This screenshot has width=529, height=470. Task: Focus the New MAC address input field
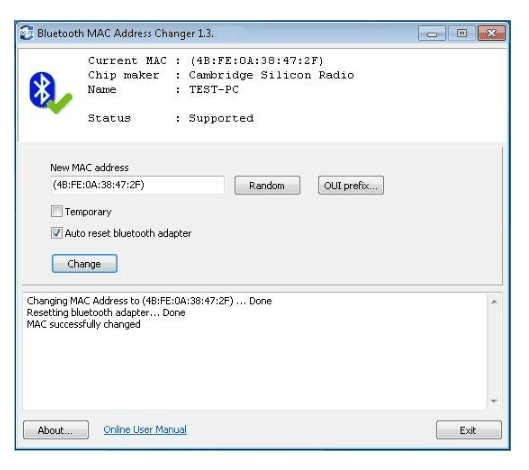click(x=138, y=185)
